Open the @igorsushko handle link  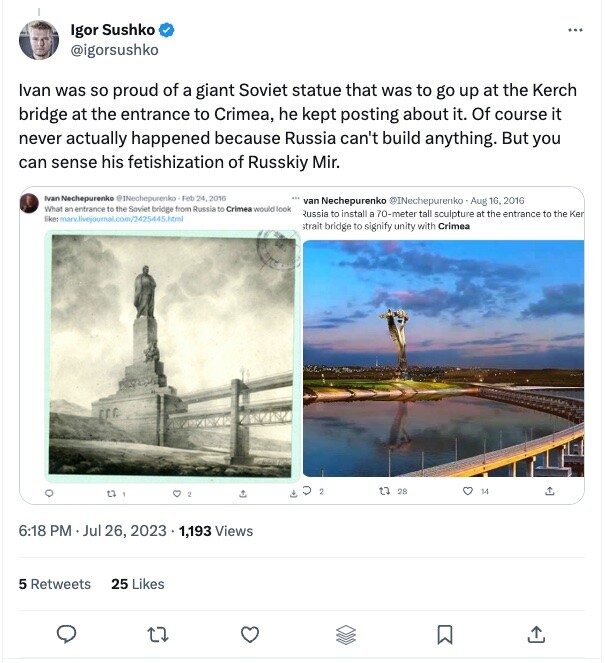coord(115,49)
